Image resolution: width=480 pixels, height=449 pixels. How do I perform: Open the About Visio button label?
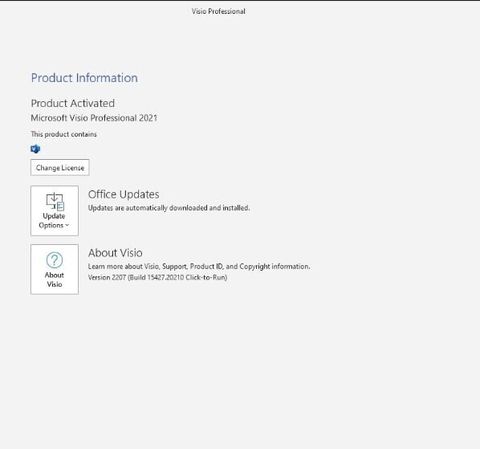(54, 280)
